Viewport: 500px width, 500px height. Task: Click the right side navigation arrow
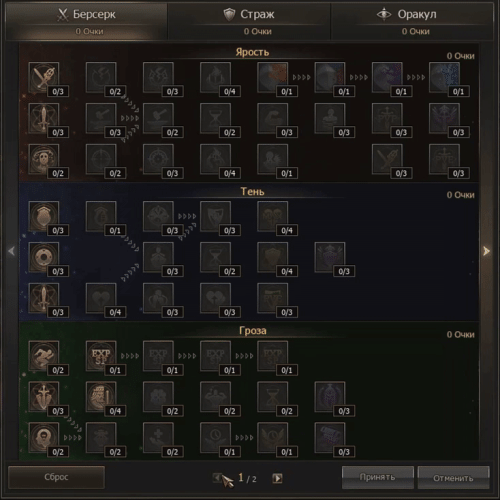[x=486, y=251]
